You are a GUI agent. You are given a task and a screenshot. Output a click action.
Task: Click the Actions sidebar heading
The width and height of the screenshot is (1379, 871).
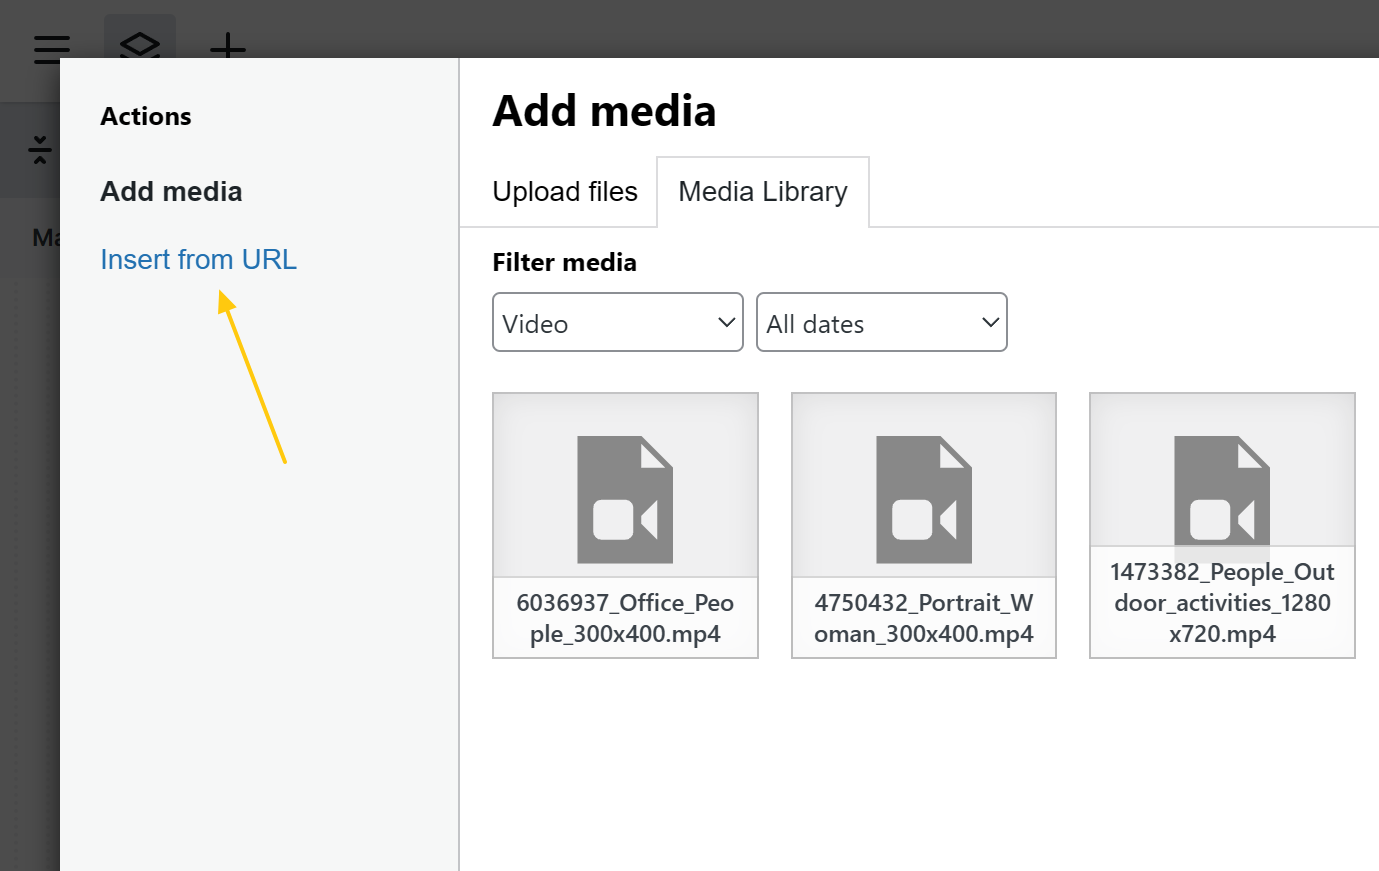[x=146, y=117]
